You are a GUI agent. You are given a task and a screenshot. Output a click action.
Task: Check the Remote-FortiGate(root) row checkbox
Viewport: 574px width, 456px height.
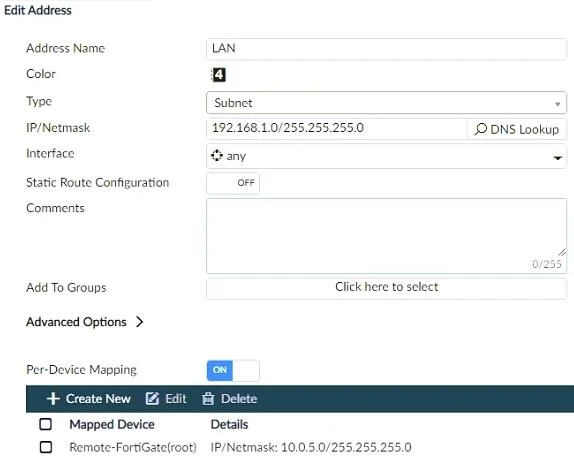(x=46, y=447)
